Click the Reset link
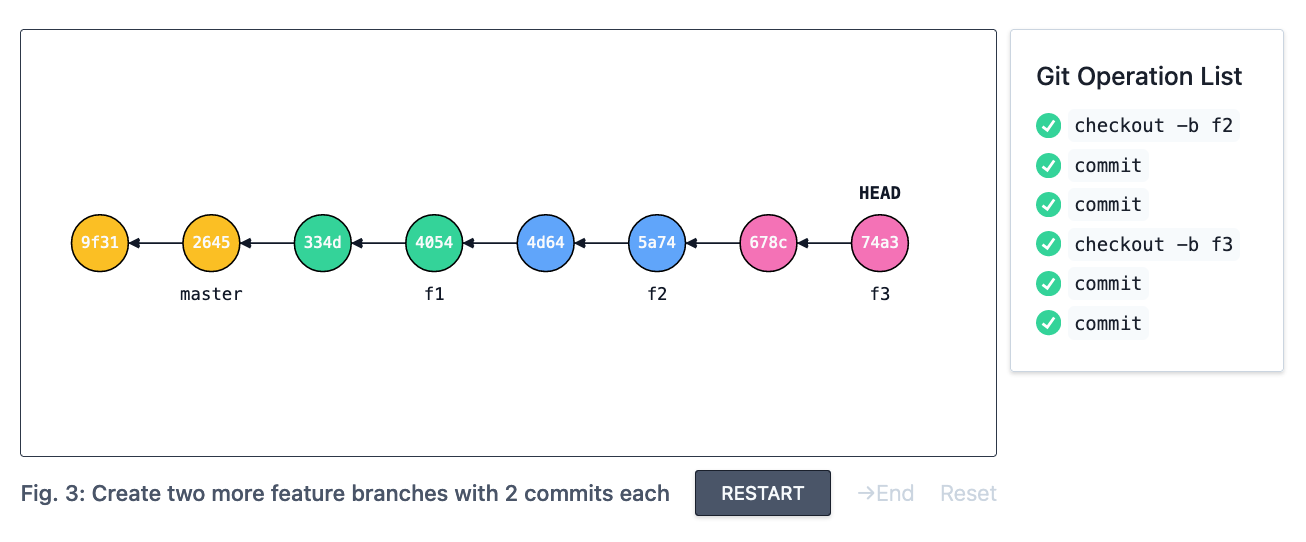 coord(968,493)
